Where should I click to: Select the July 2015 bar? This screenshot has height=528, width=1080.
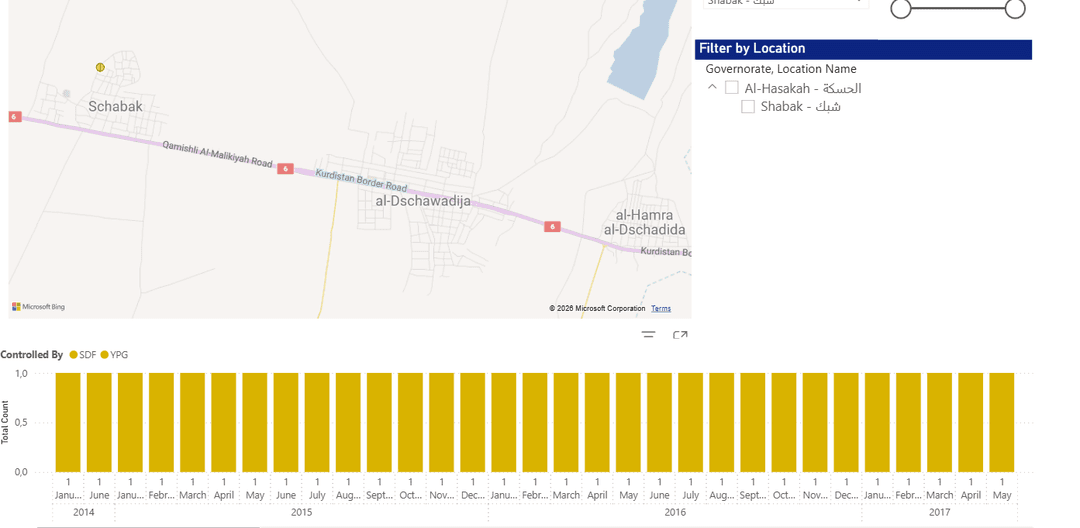[x=317, y=422]
